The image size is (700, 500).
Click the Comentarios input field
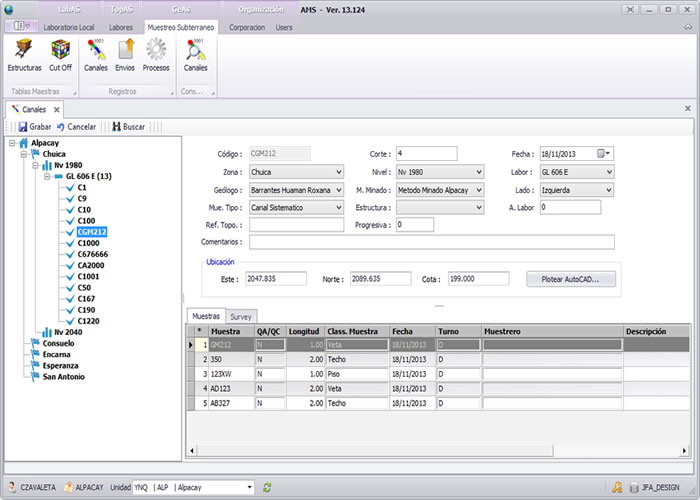(x=431, y=242)
